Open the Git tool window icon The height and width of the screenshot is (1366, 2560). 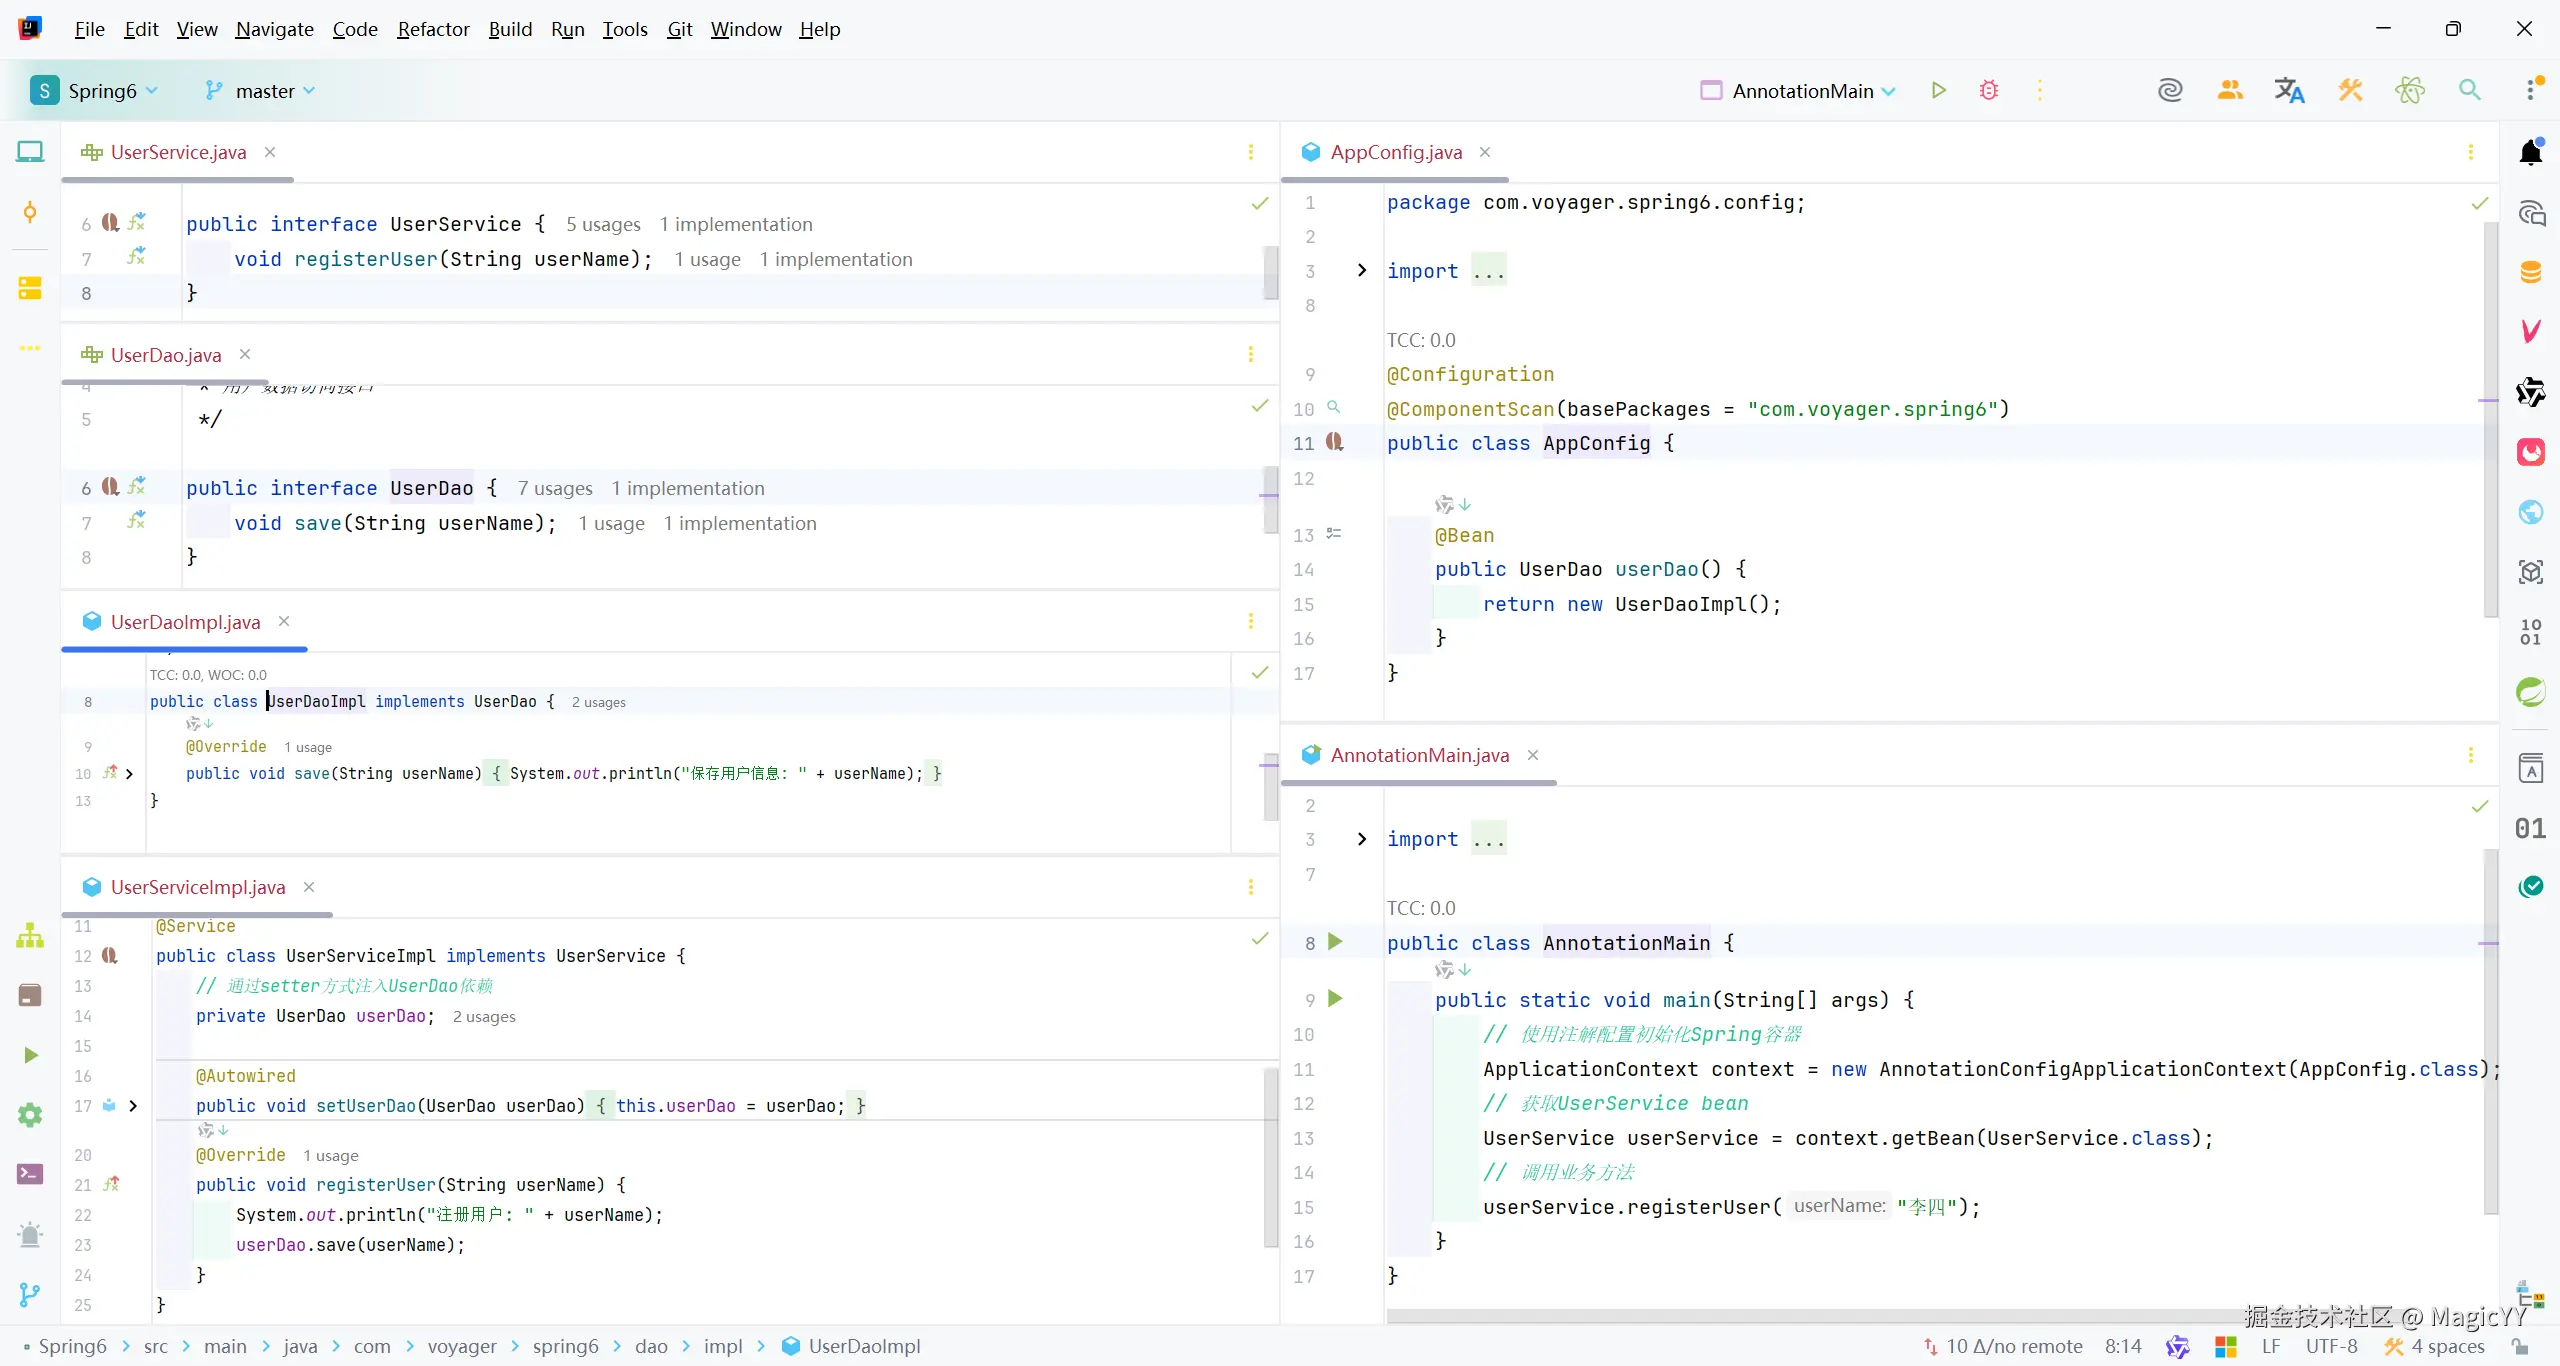pos(30,1295)
